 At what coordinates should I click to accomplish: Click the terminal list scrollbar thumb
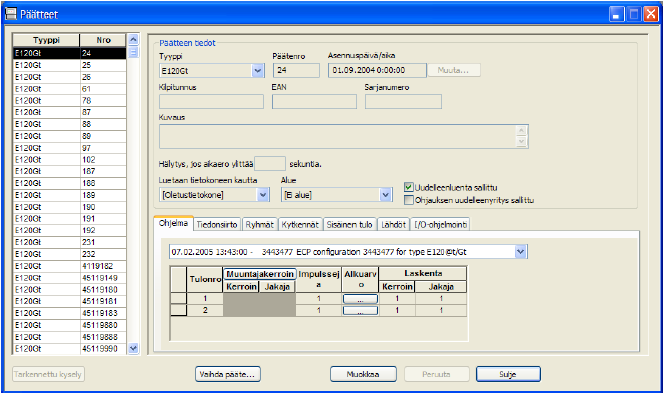(x=133, y=52)
